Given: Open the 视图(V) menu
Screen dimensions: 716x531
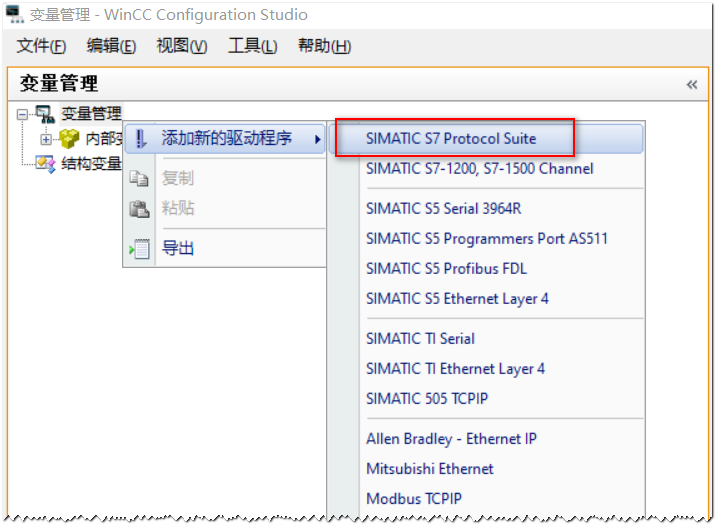Looking at the screenshot, I should click(x=182, y=46).
